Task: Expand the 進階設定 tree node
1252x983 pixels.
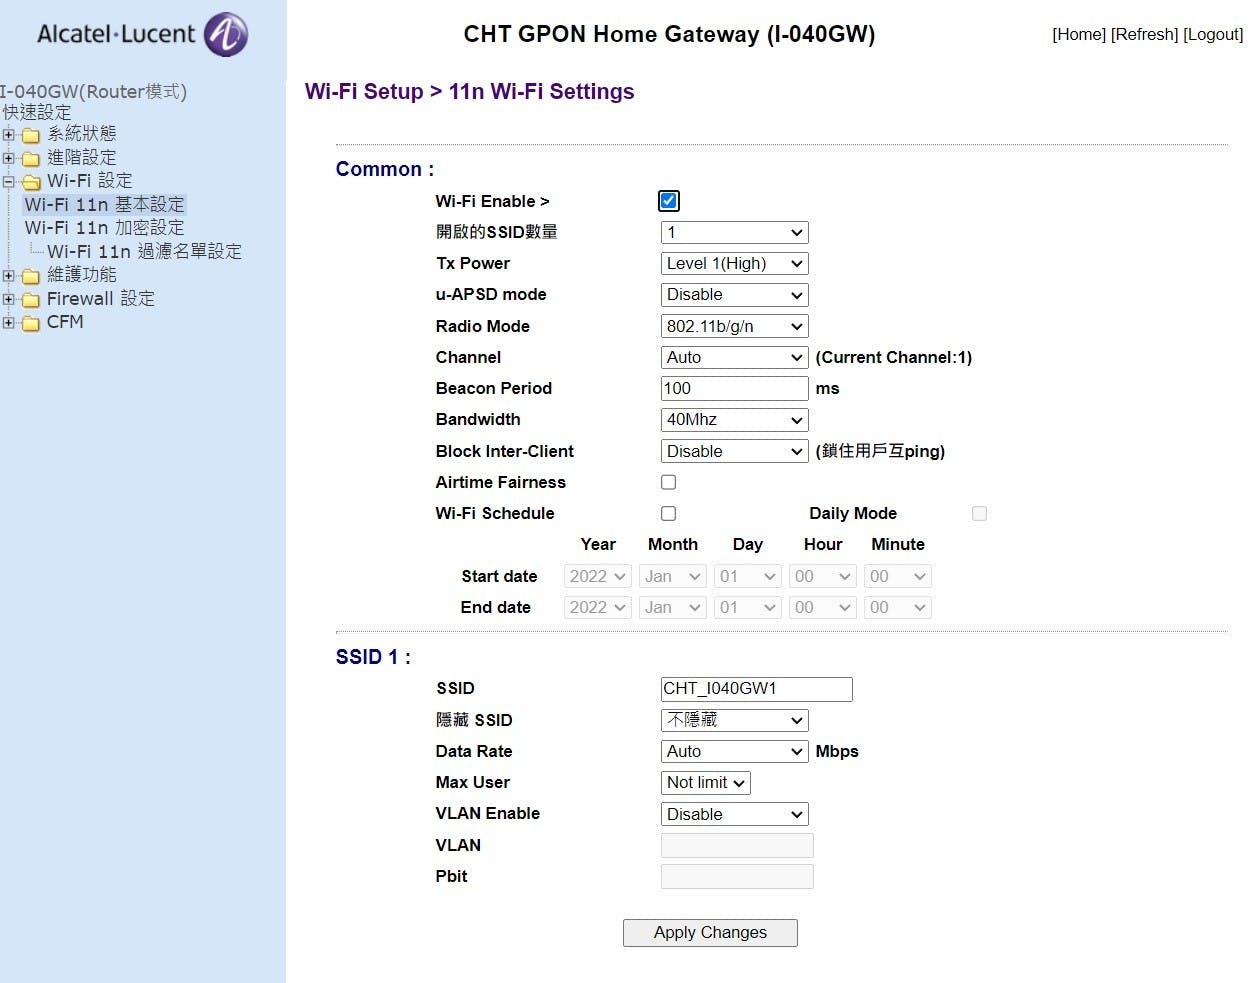Action: click(x=8, y=158)
